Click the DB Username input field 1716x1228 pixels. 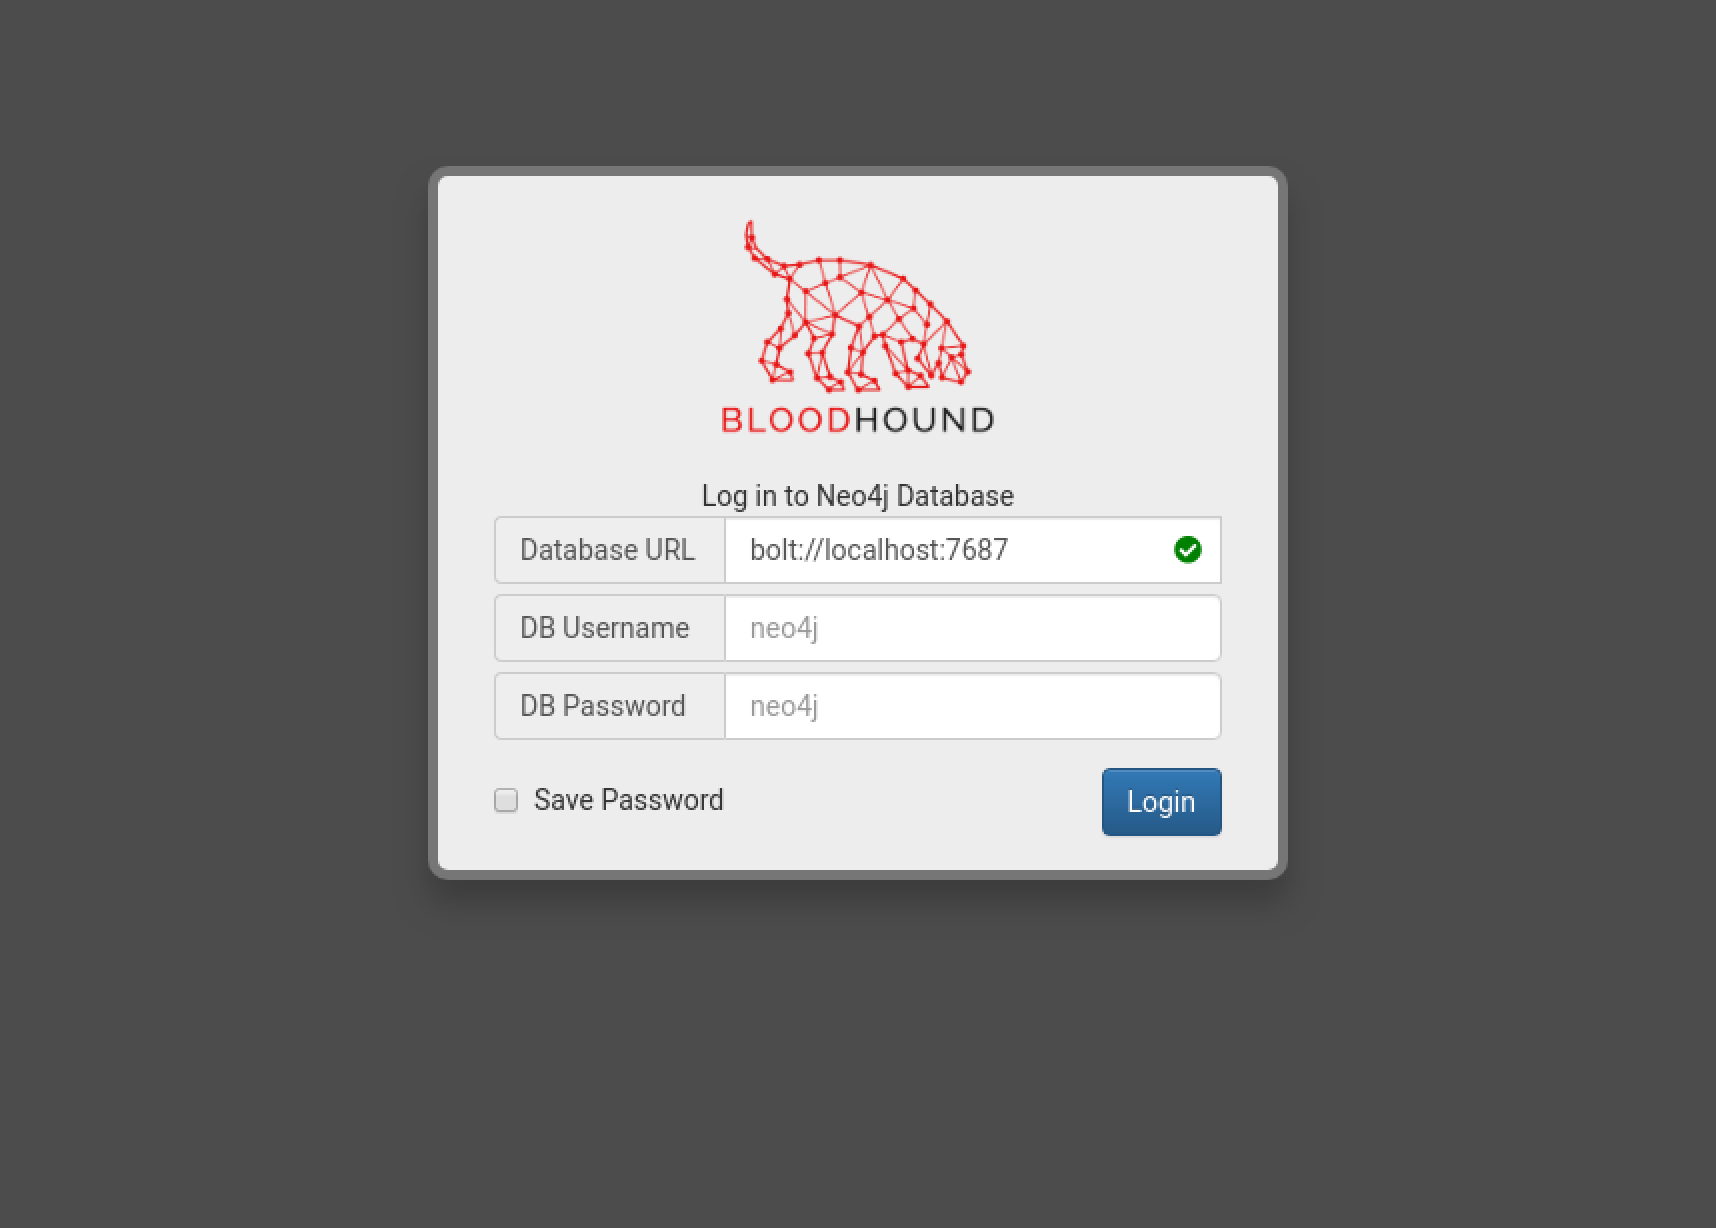tap(970, 628)
